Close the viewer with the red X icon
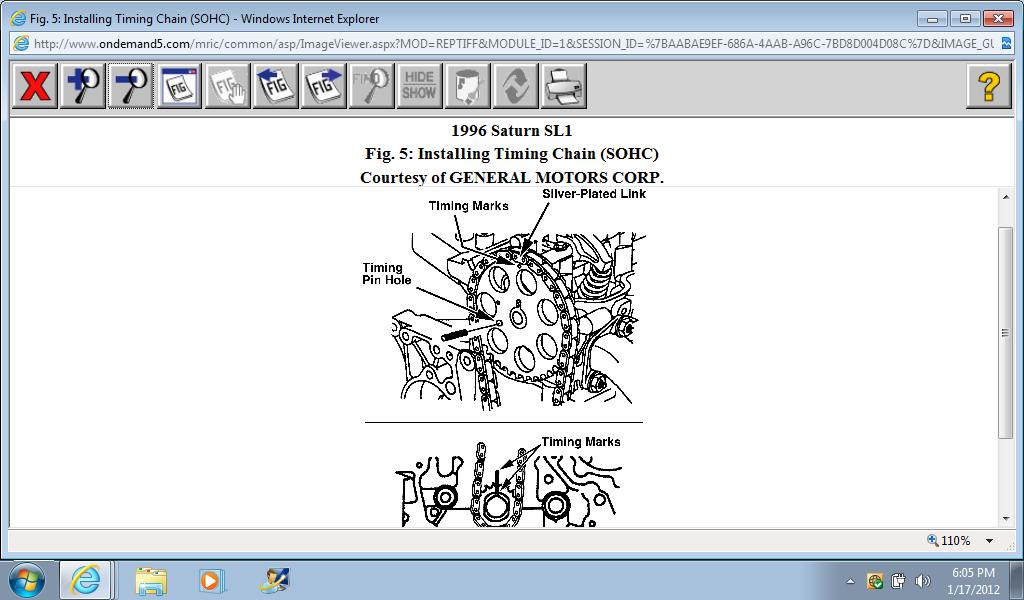1024x600 pixels. 35,86
